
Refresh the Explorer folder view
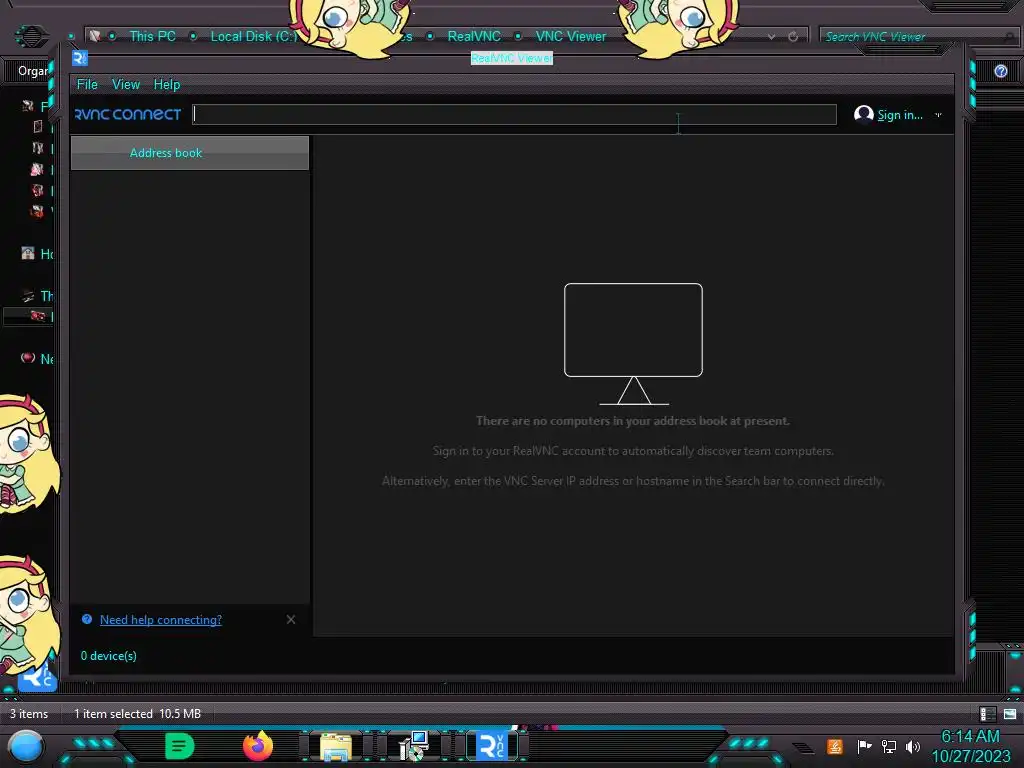click(x=793, y=37)
